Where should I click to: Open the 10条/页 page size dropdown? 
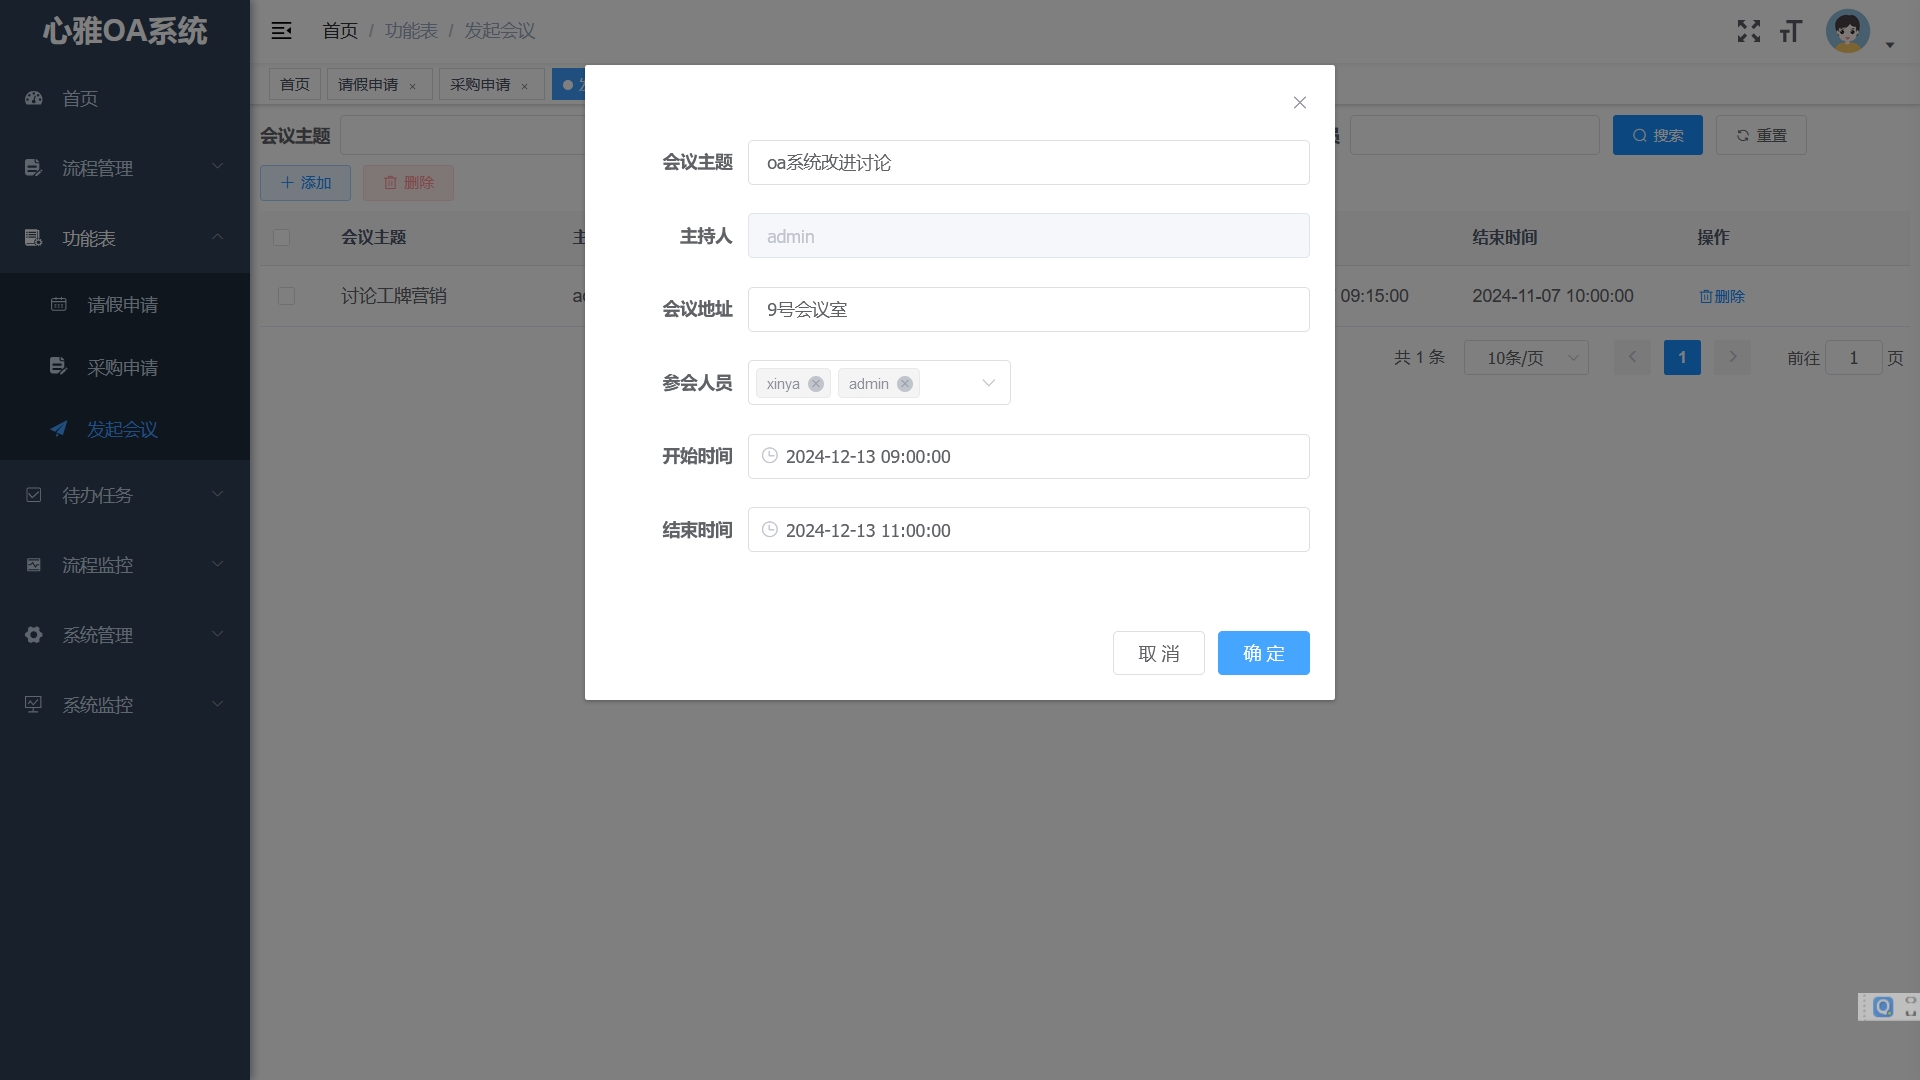[1526, 357]
